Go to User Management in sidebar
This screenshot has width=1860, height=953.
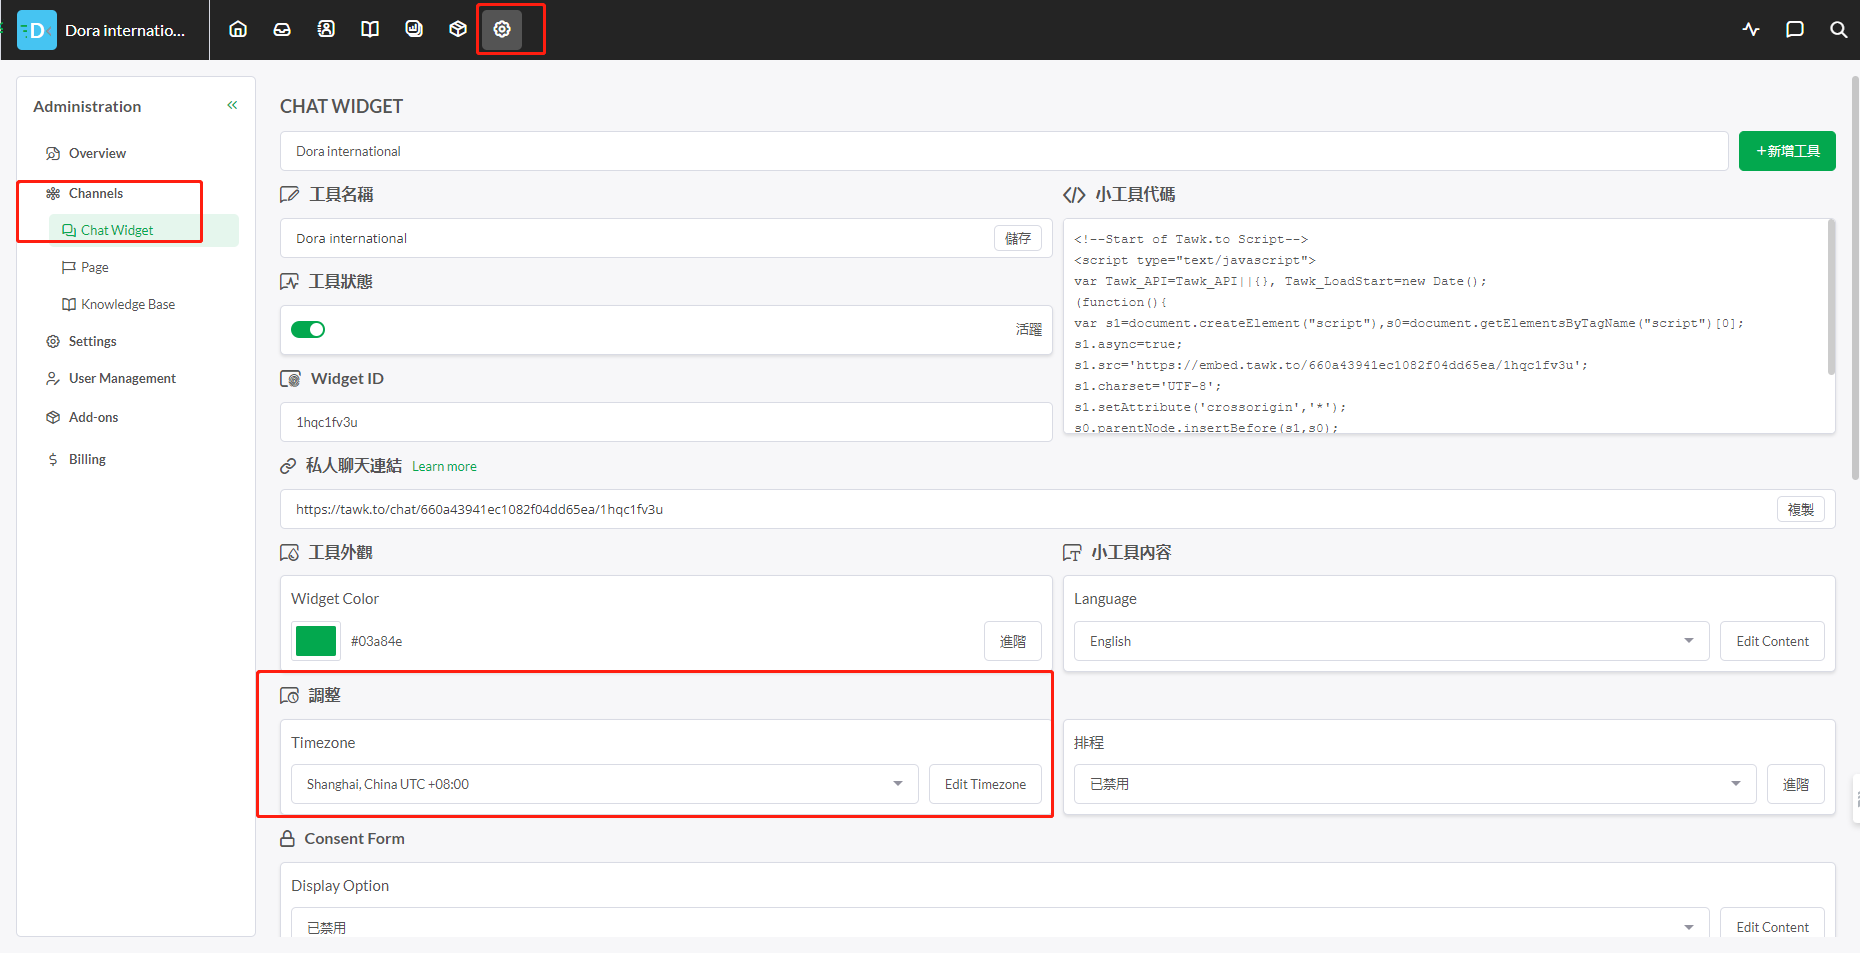click(x=122, y=378)
